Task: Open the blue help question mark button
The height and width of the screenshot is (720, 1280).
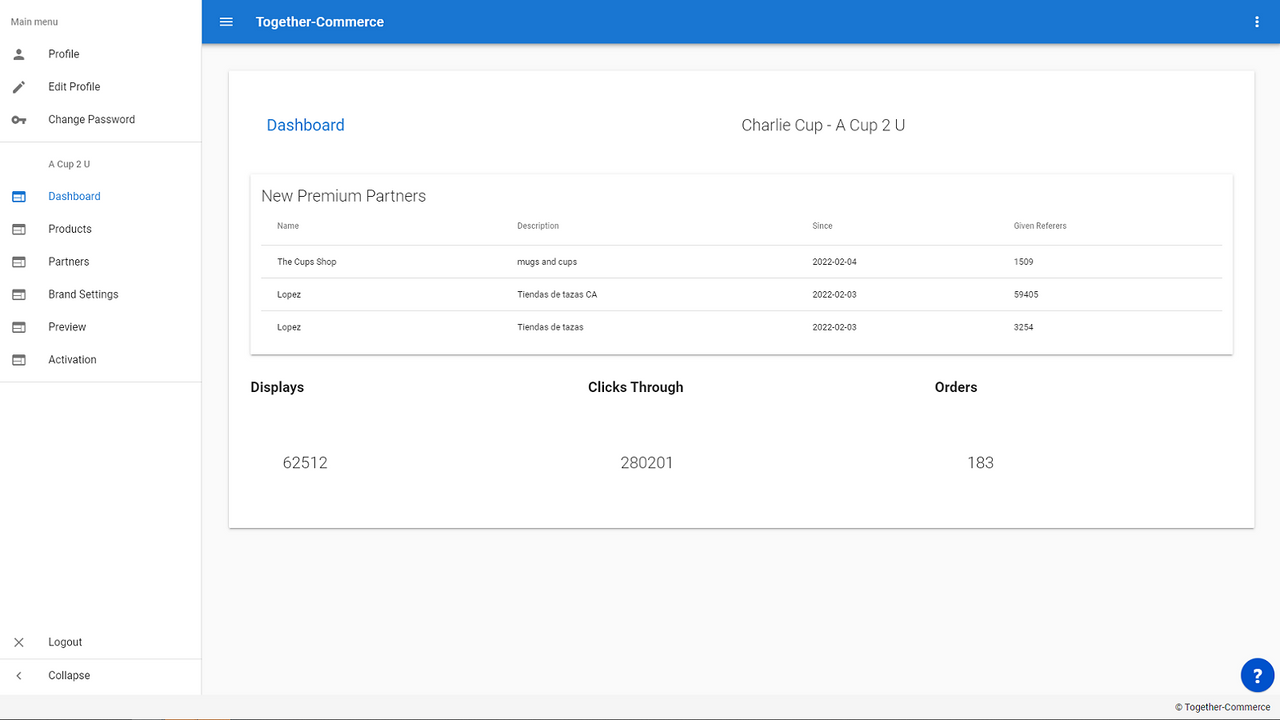Action: 1257,675
